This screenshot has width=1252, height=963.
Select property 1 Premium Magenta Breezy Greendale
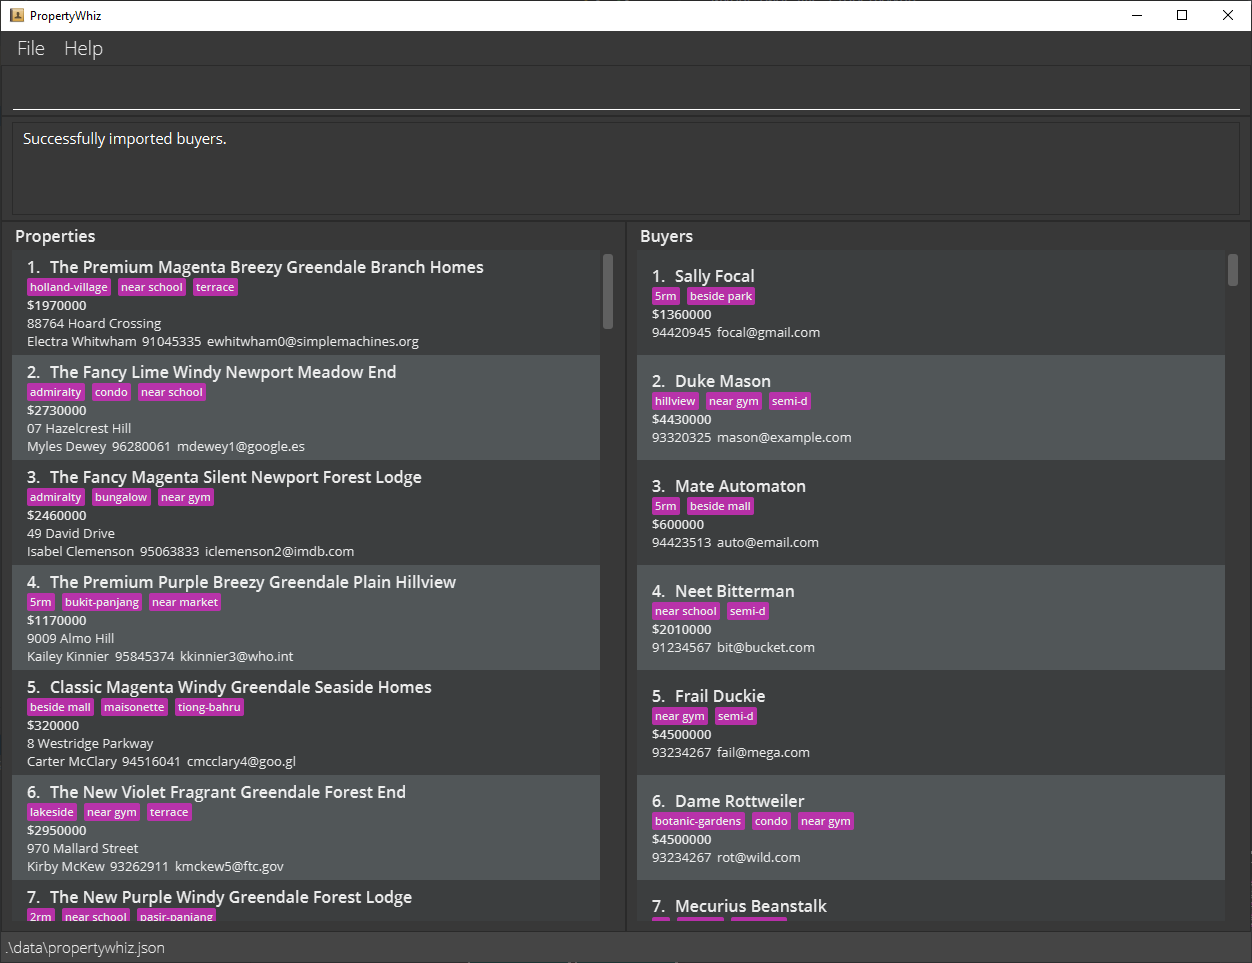coord(306,303)
